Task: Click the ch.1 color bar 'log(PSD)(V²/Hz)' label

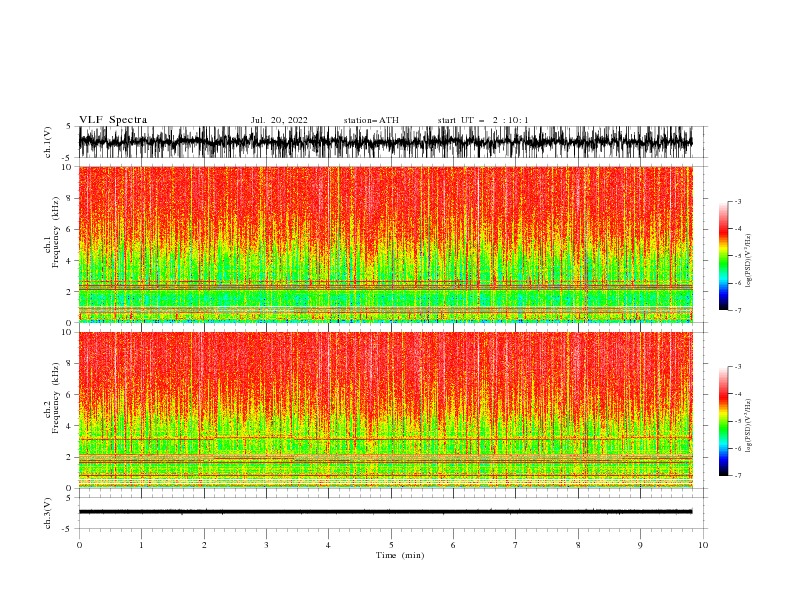Action: coord(749,261)
